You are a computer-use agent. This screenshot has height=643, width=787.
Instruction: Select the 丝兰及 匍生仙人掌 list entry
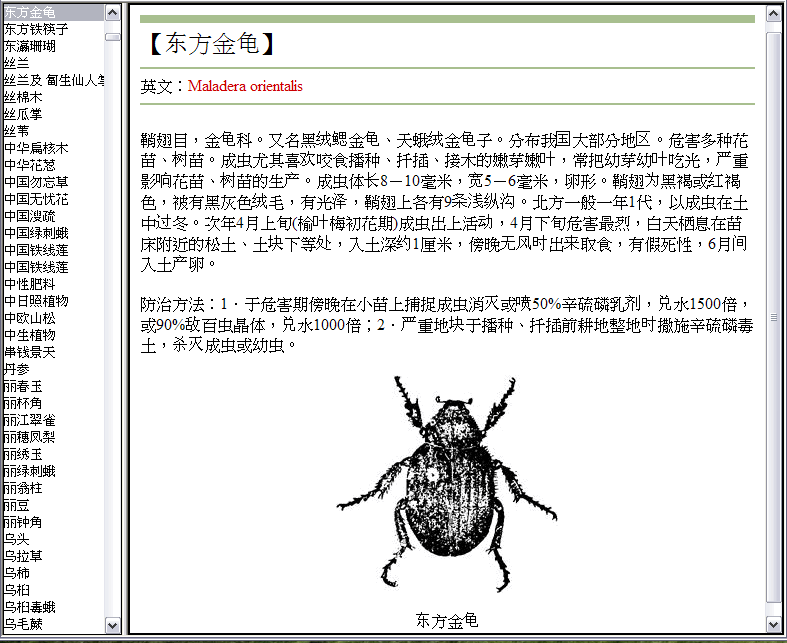point(53,80)
